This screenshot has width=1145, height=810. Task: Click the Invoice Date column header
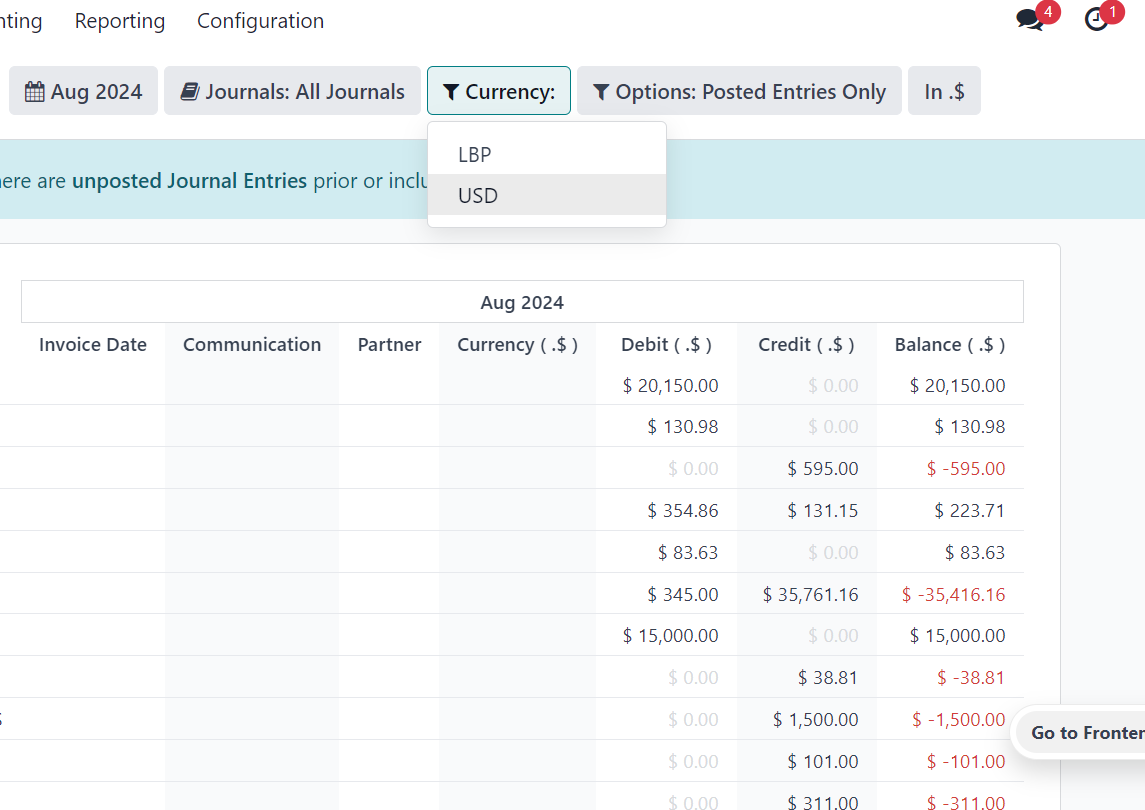(93, 345)
